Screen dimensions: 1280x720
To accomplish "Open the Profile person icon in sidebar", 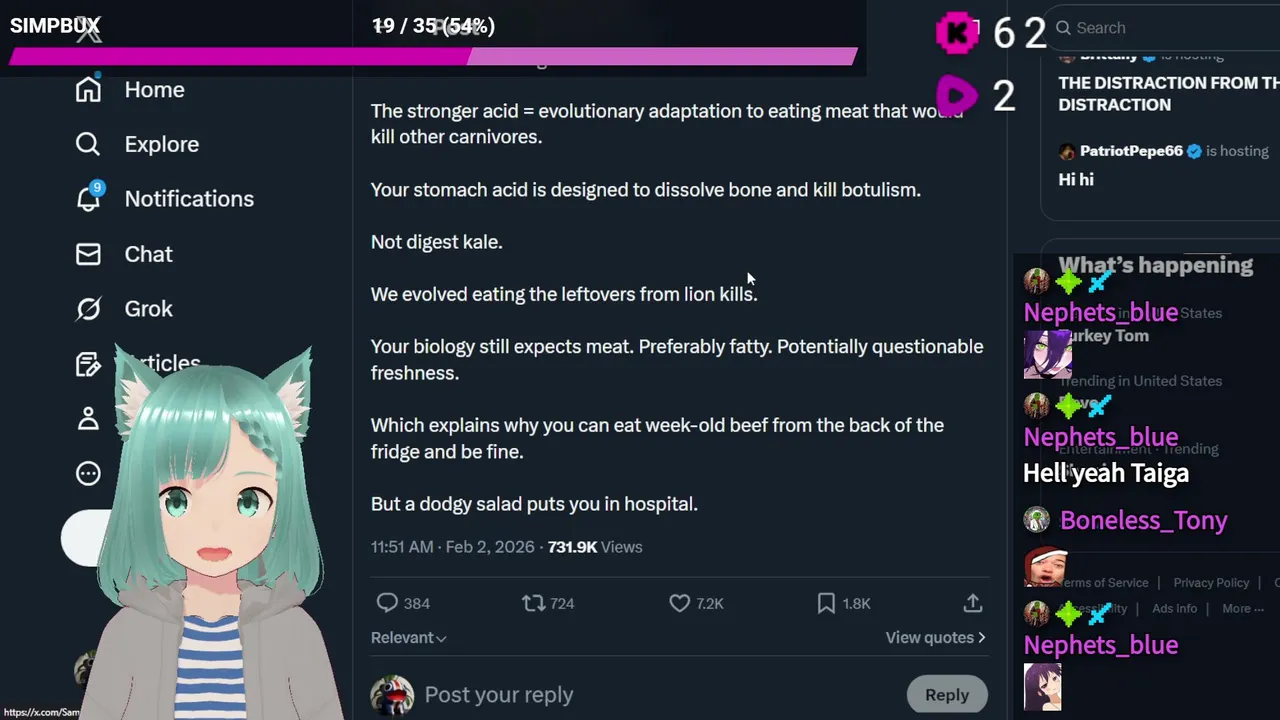I will pyautogui.click(x=88, y=418).
